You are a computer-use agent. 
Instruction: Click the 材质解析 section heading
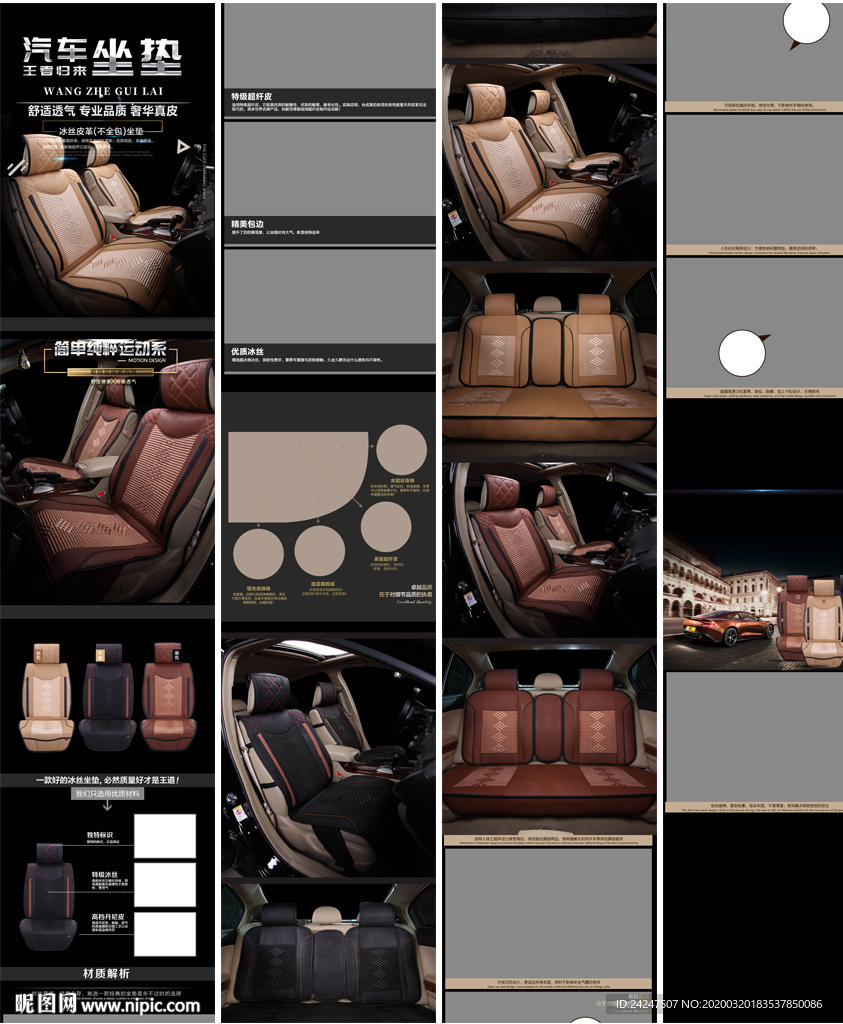click(x=106, y=973)
